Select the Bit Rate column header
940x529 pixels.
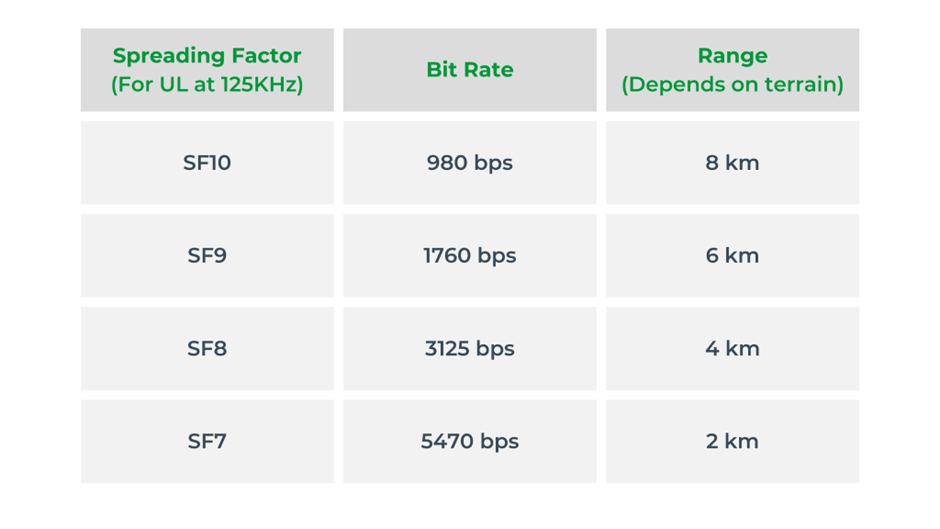(469, 70)
